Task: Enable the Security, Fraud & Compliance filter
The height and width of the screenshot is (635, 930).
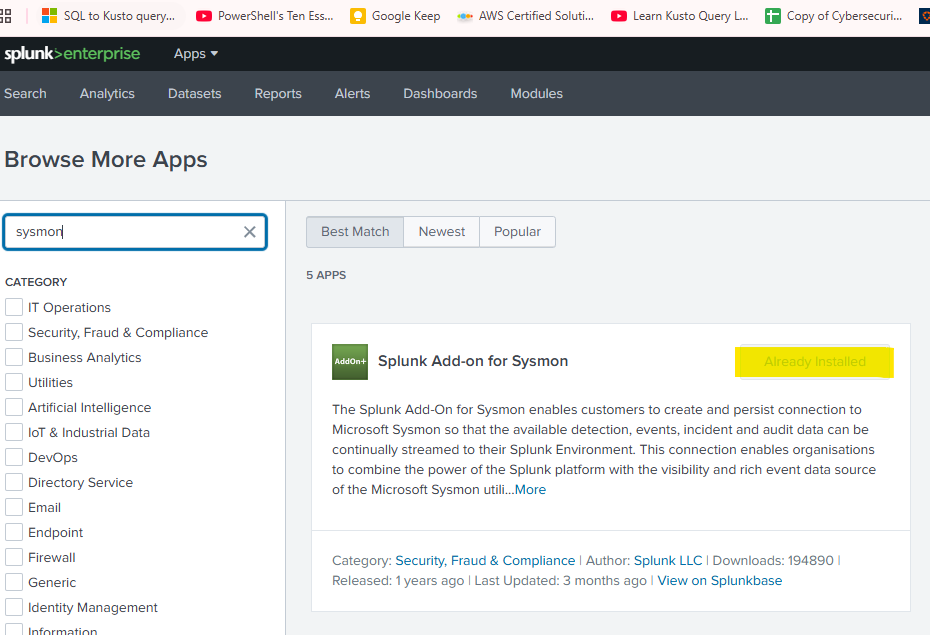Action: point(14,332)
